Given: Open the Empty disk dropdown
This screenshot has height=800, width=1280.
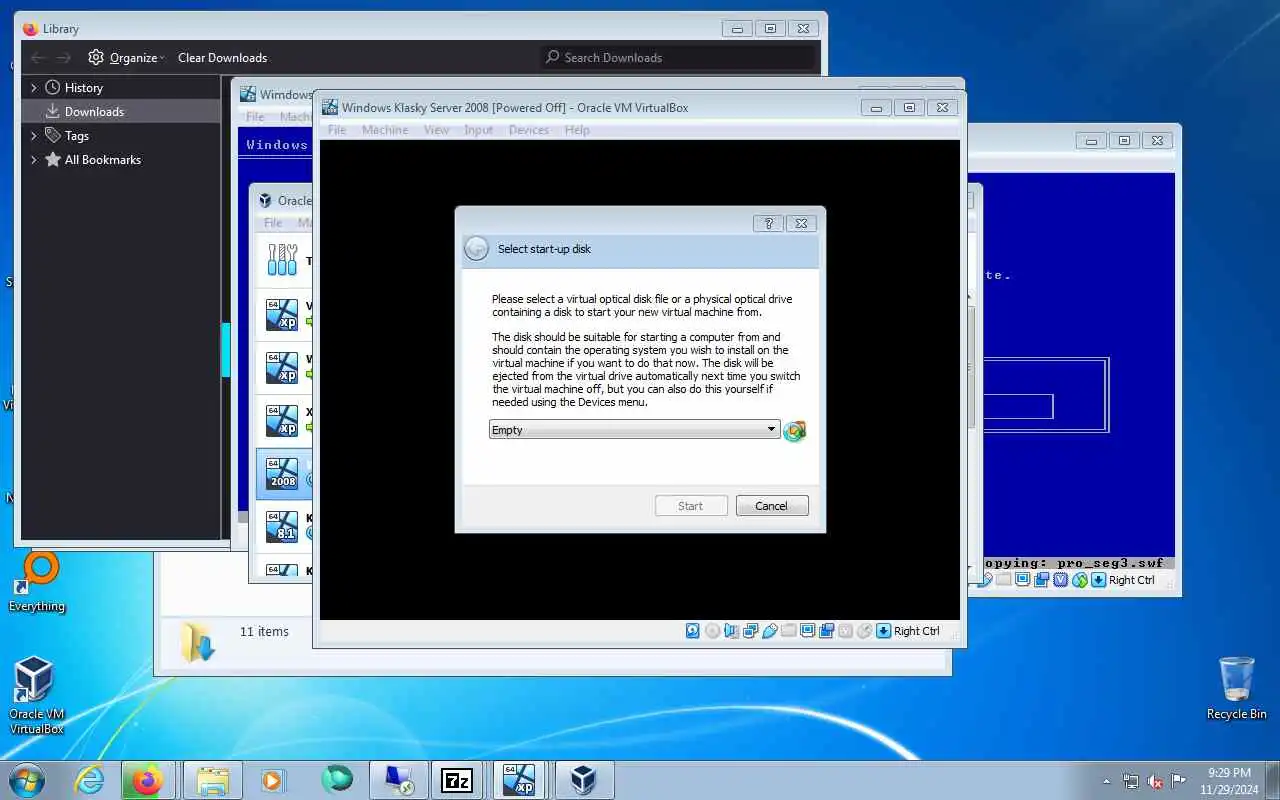Looking at the screenshot, I should pyautogui.click(x=634, y=430).
